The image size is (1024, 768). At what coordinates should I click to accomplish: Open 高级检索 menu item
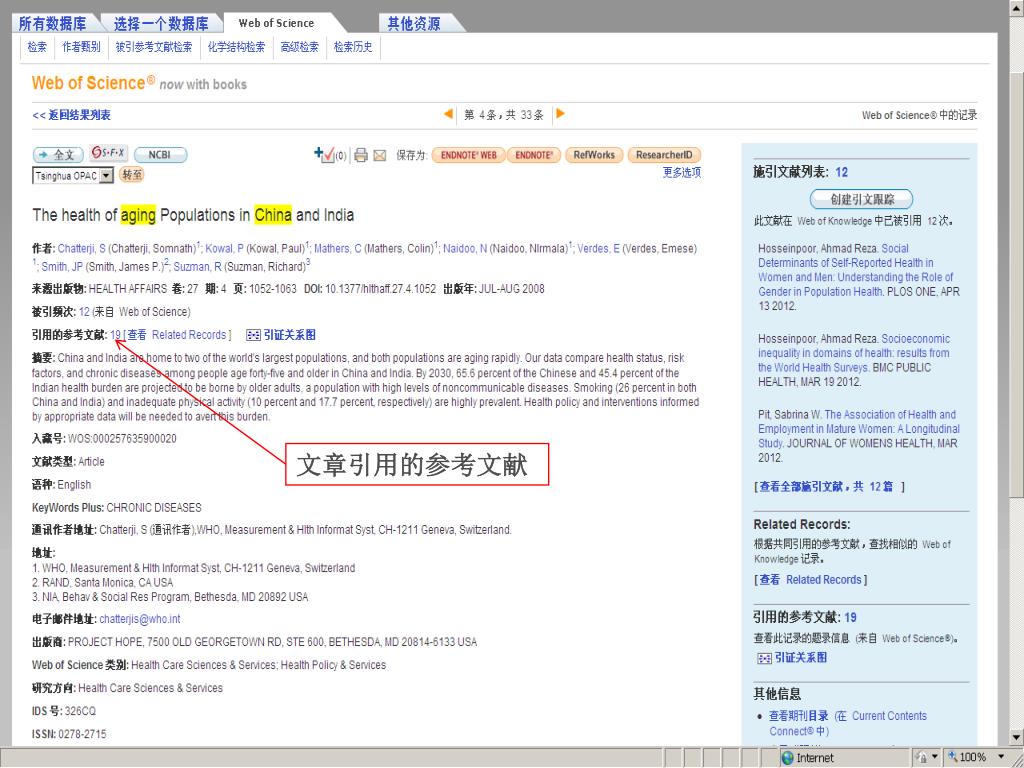tap(300, 46)
